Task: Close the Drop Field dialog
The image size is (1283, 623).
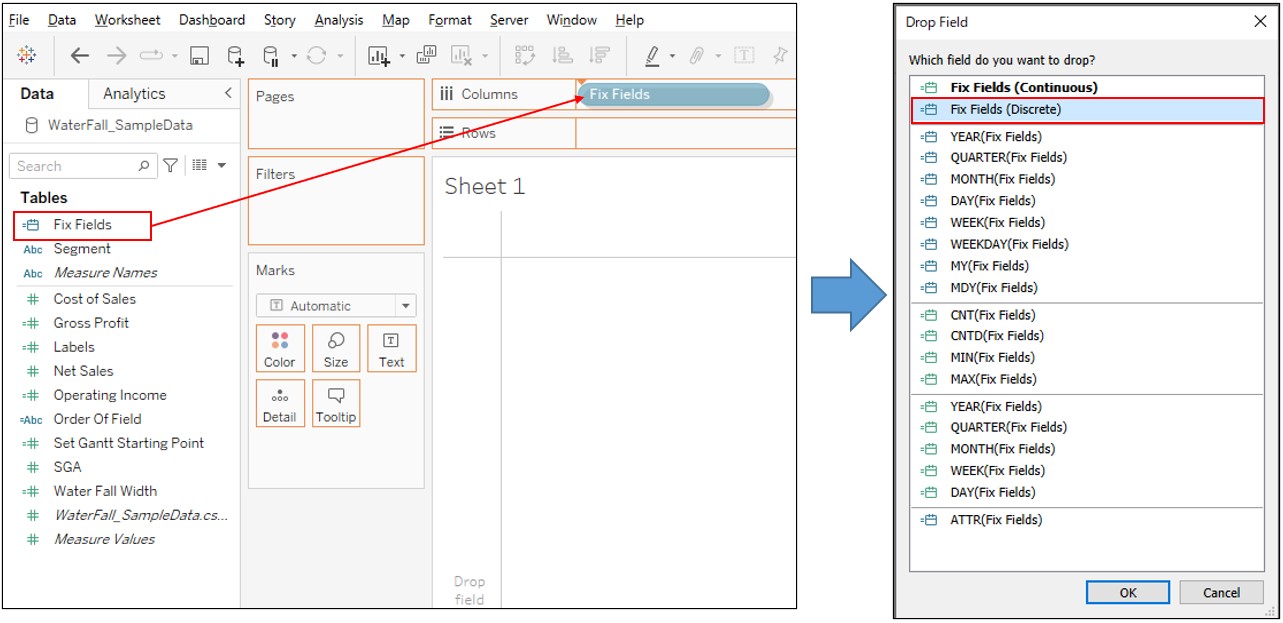Action: 1259,21
